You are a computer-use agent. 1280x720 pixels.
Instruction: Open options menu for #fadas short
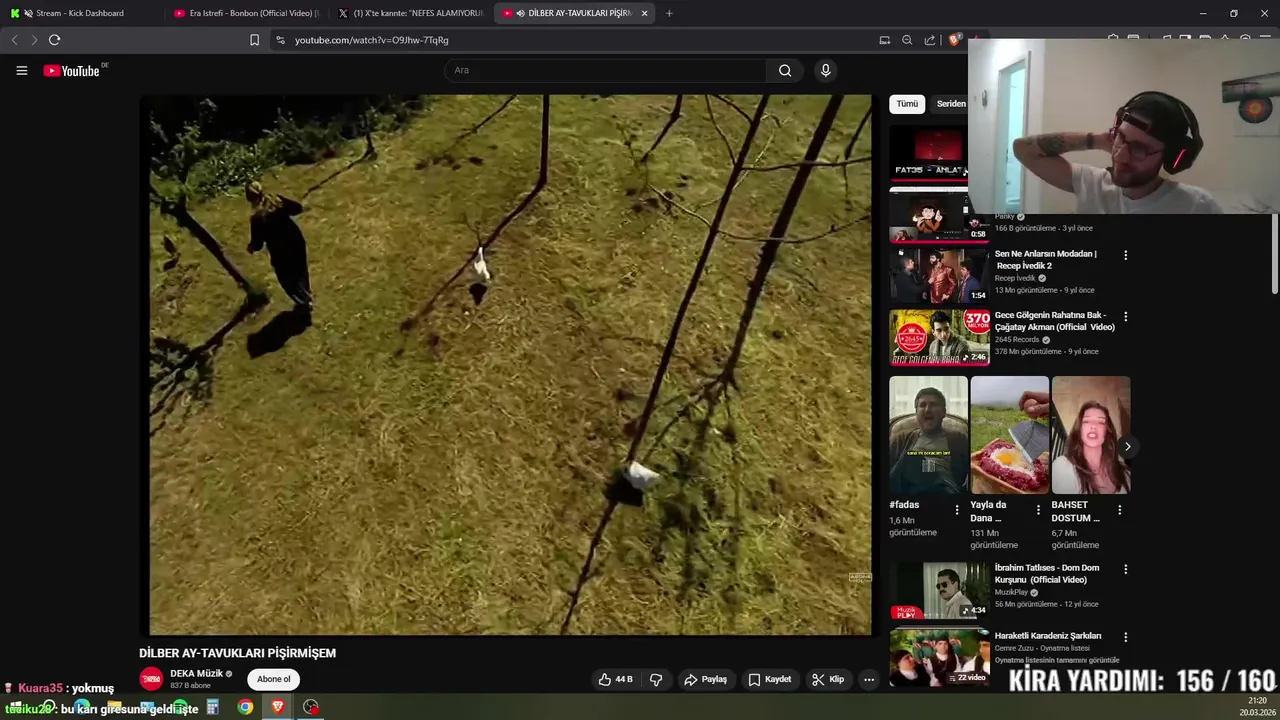957,510
